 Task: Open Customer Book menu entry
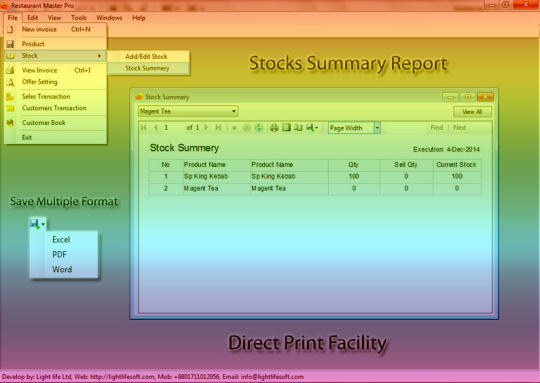click(55, 123)
